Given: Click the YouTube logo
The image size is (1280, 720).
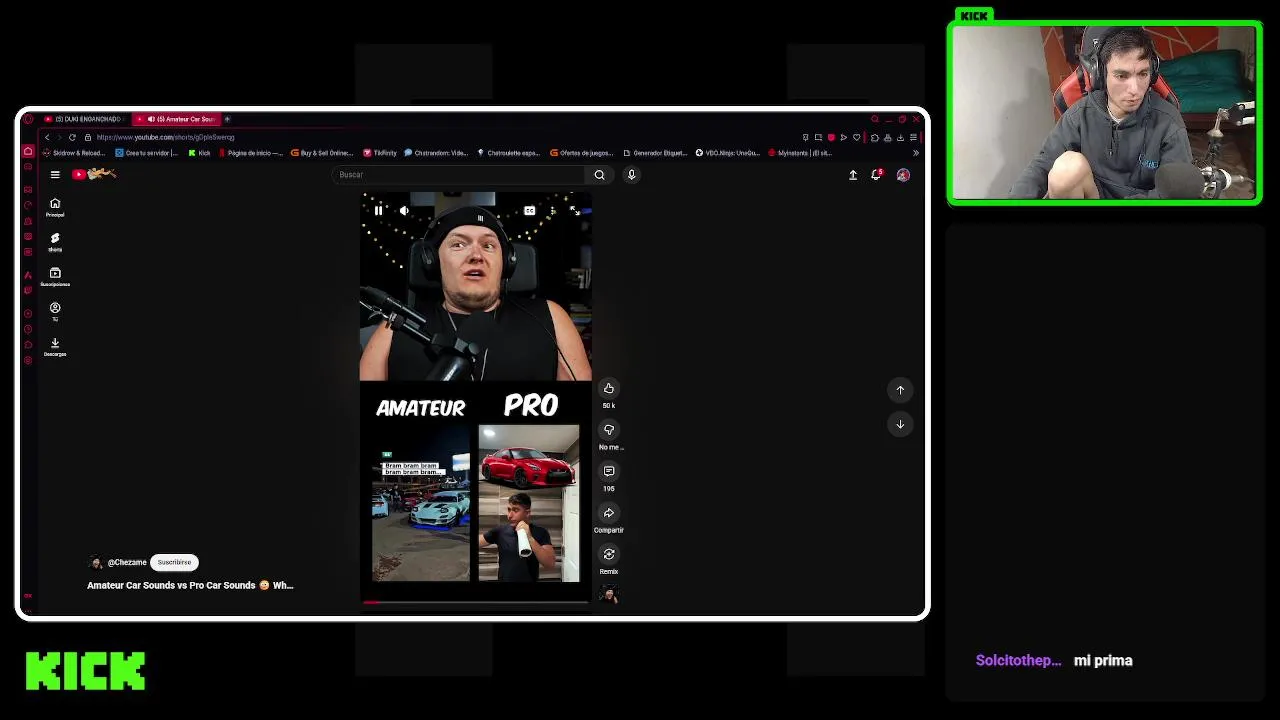Looking at the screenshot, I should 95,174.
